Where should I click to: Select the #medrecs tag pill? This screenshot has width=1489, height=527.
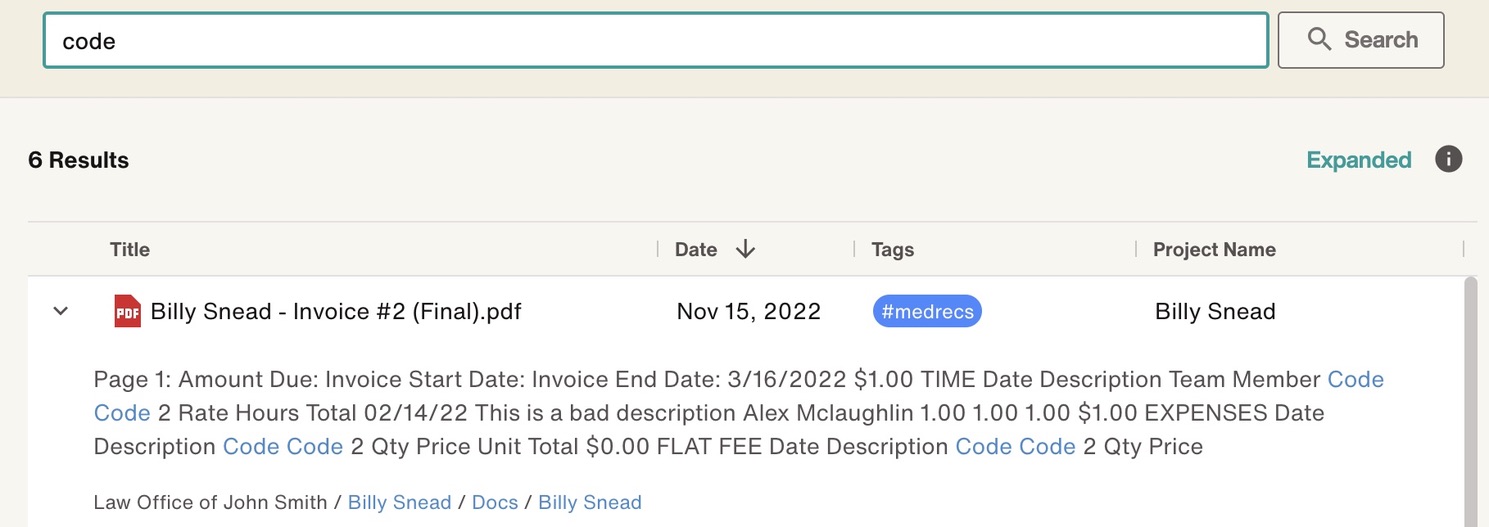pos(927,311)
